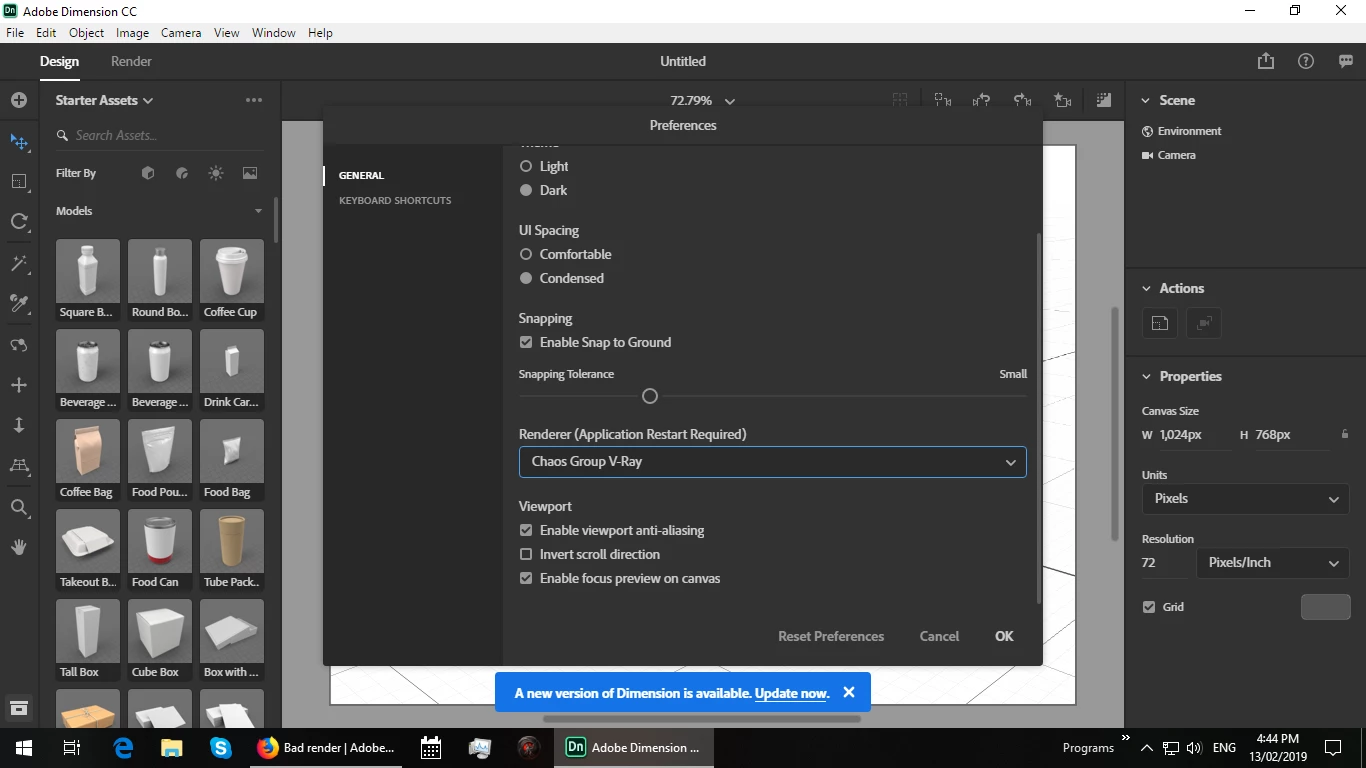Viewport: 1366px width, 768px height.
Task: Click the camera bookmarks star icon
Action: coord(1062,100)
